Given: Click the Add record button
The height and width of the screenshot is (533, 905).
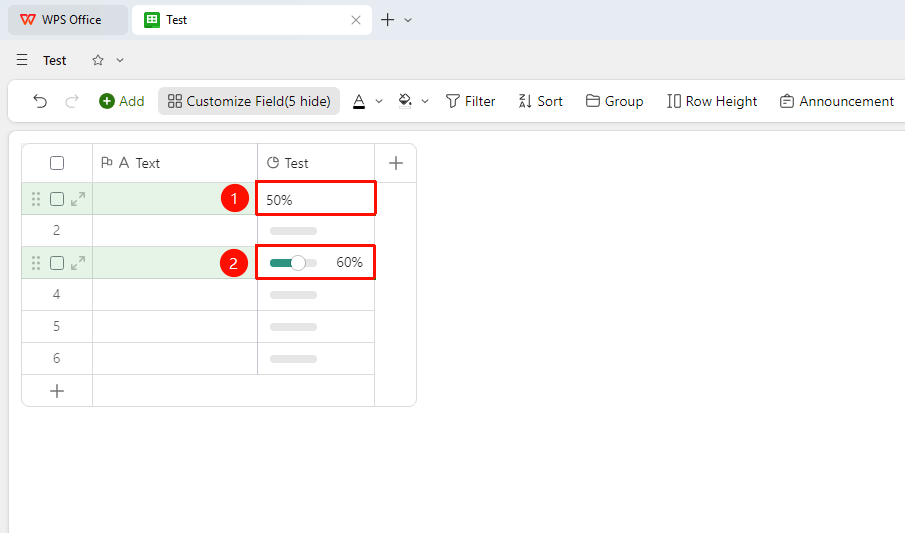Looking at the screenshot, I should [x=122, y=101].
